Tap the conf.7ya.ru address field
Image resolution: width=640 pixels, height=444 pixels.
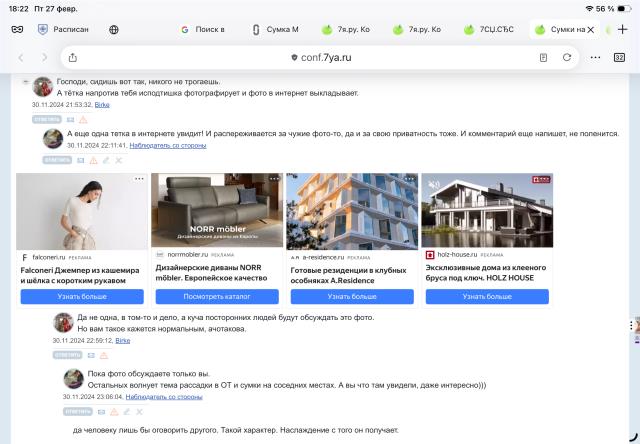320,57
